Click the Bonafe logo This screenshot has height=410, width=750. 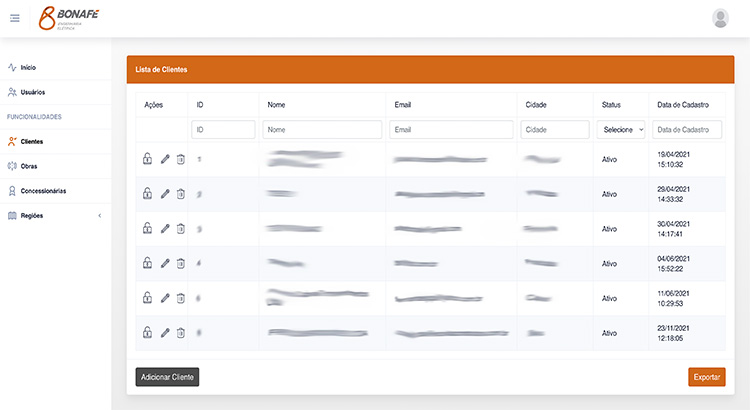[69, 18]
